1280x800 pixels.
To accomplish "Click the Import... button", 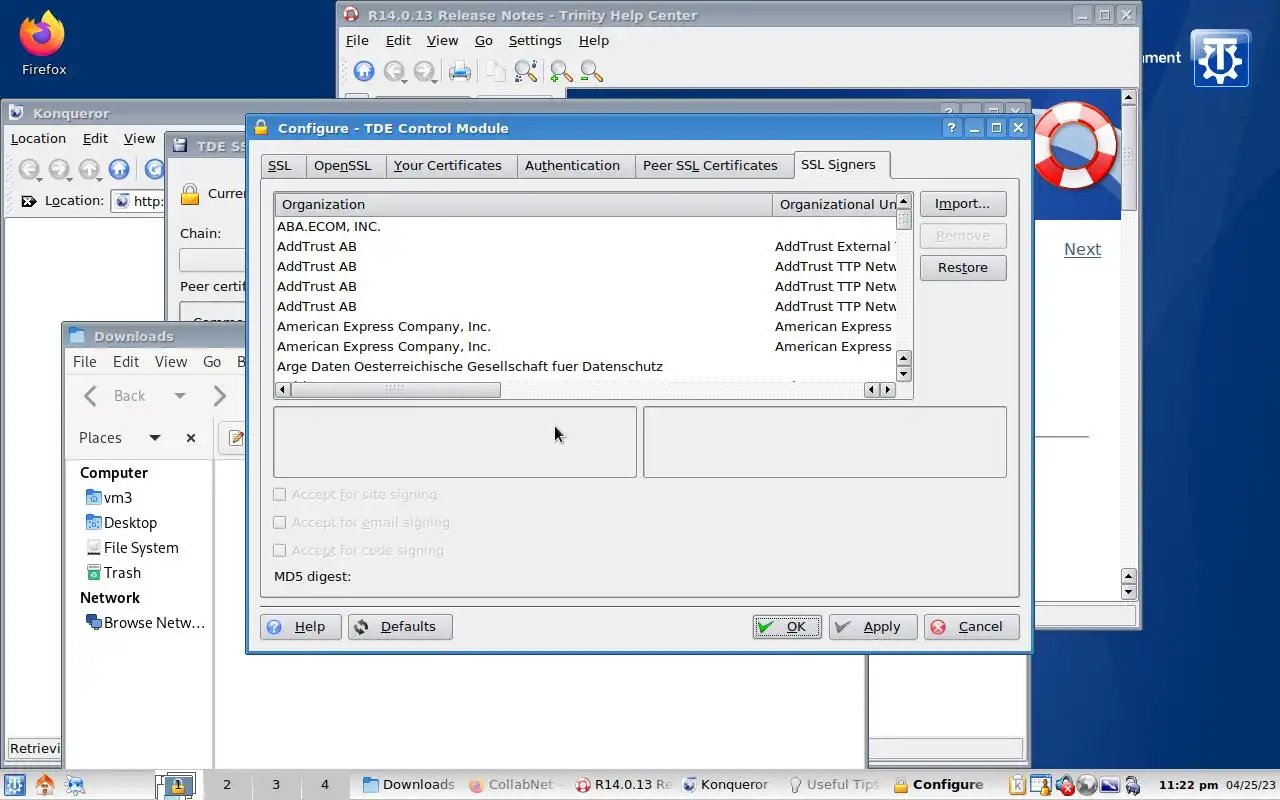I will [963, 204].
